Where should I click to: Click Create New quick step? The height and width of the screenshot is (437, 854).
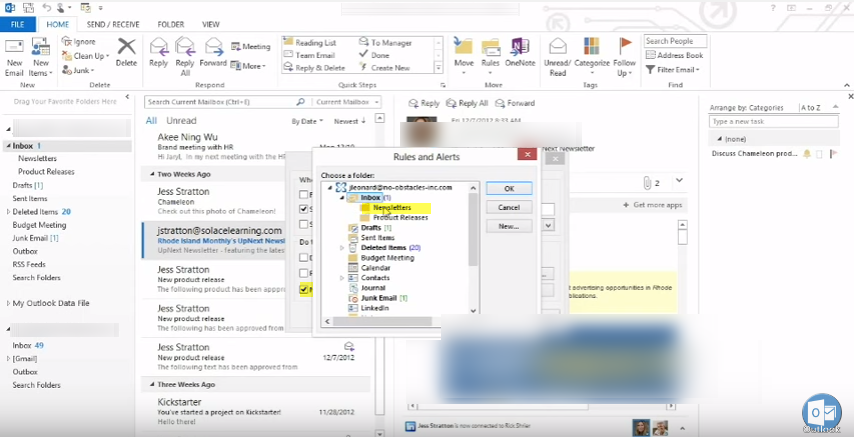[x=385, y=68]
